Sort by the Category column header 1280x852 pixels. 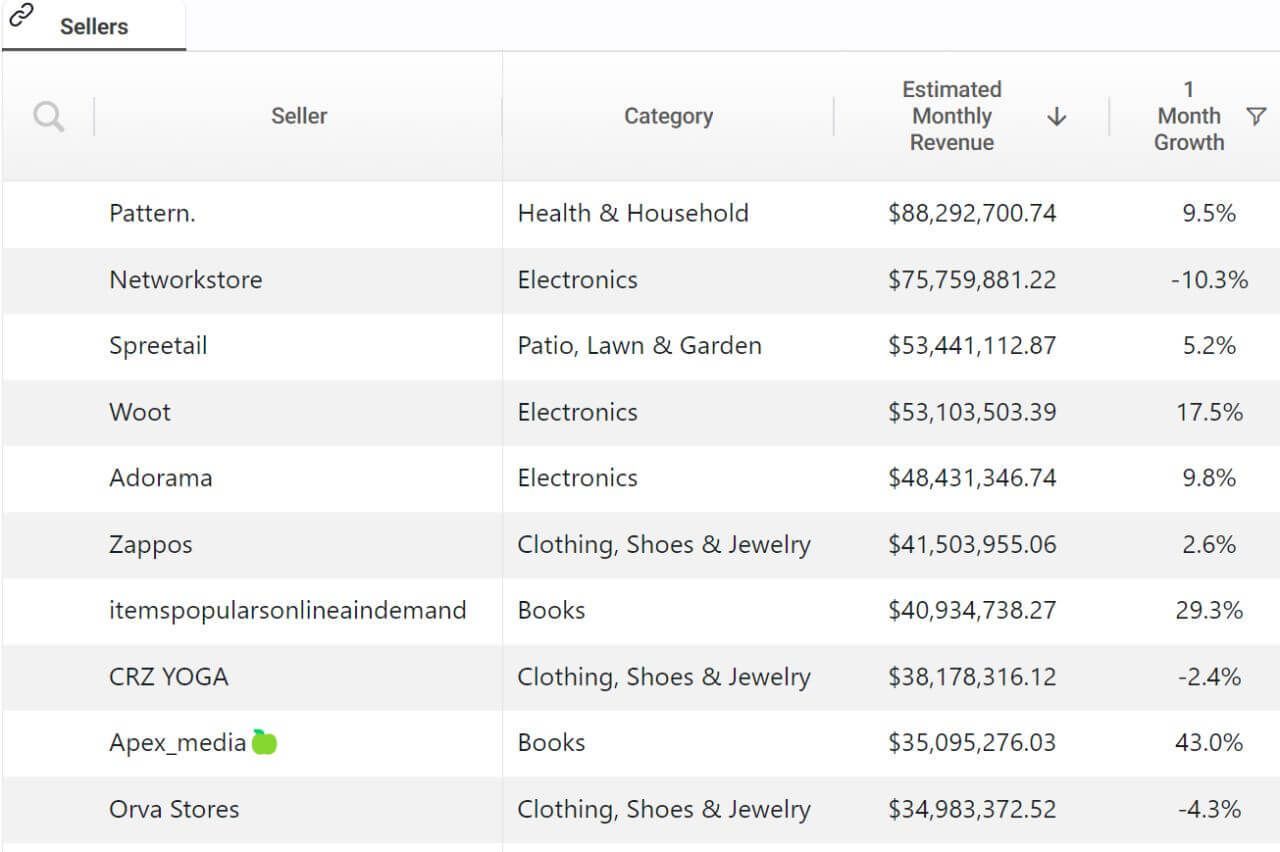pyautogui.click(x=668, y=116)
